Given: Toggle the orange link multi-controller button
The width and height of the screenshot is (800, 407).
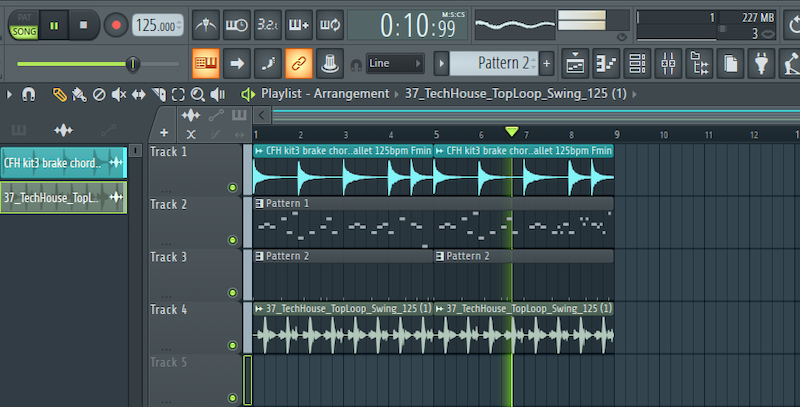Looking at the screenshot, I should tap(298, 64).
